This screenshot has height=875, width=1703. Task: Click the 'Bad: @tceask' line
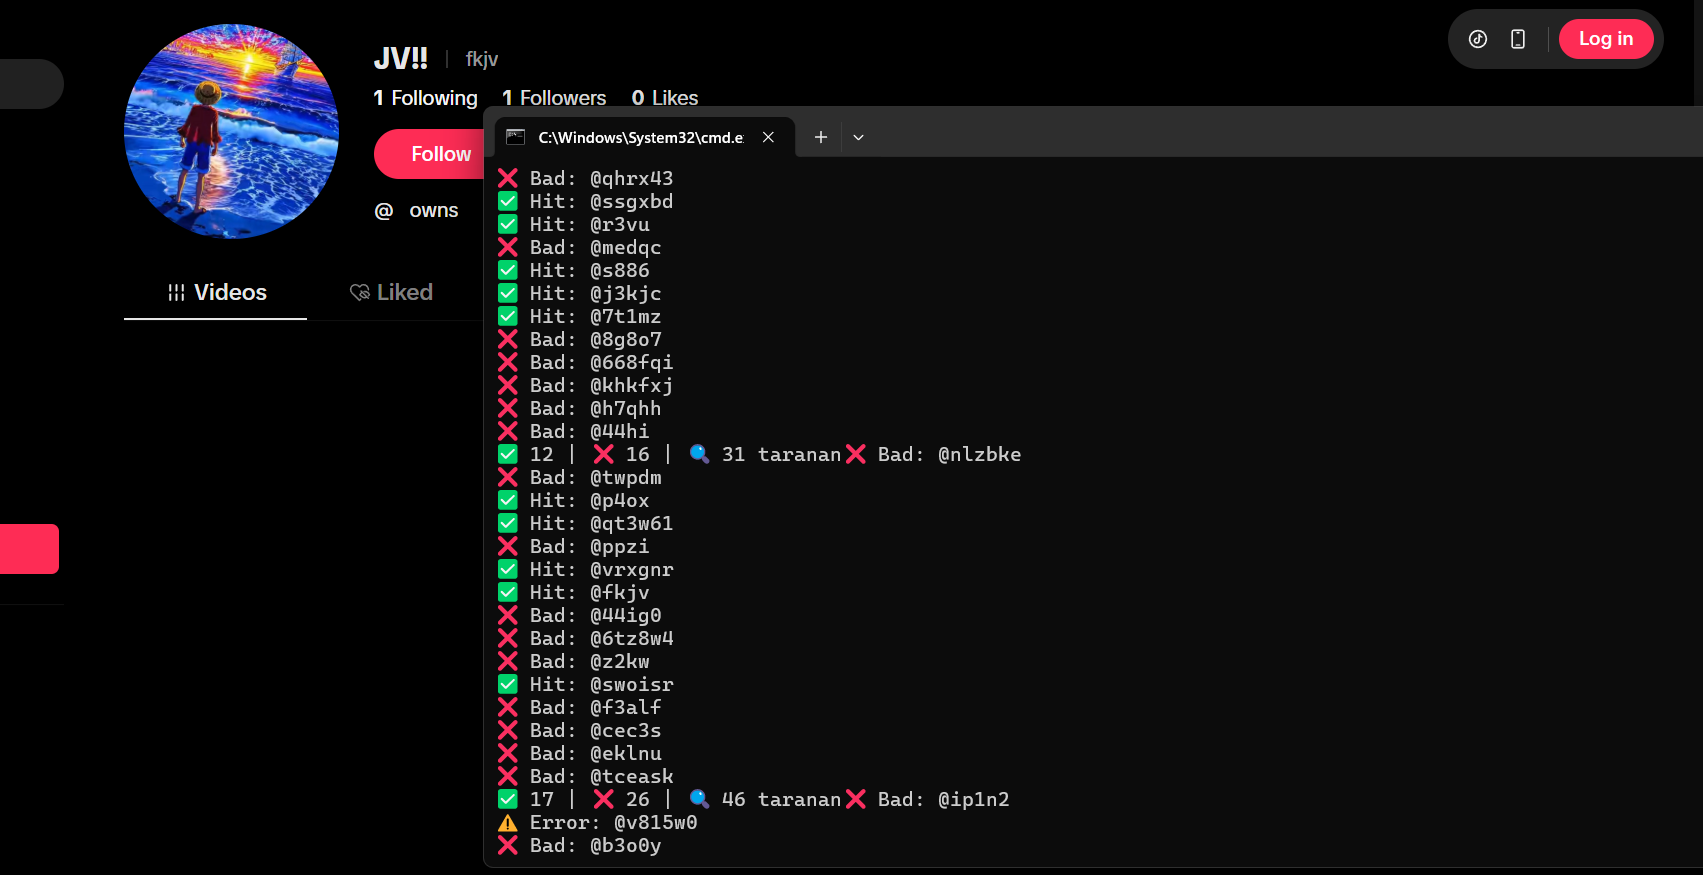click(x=586, y=776)
